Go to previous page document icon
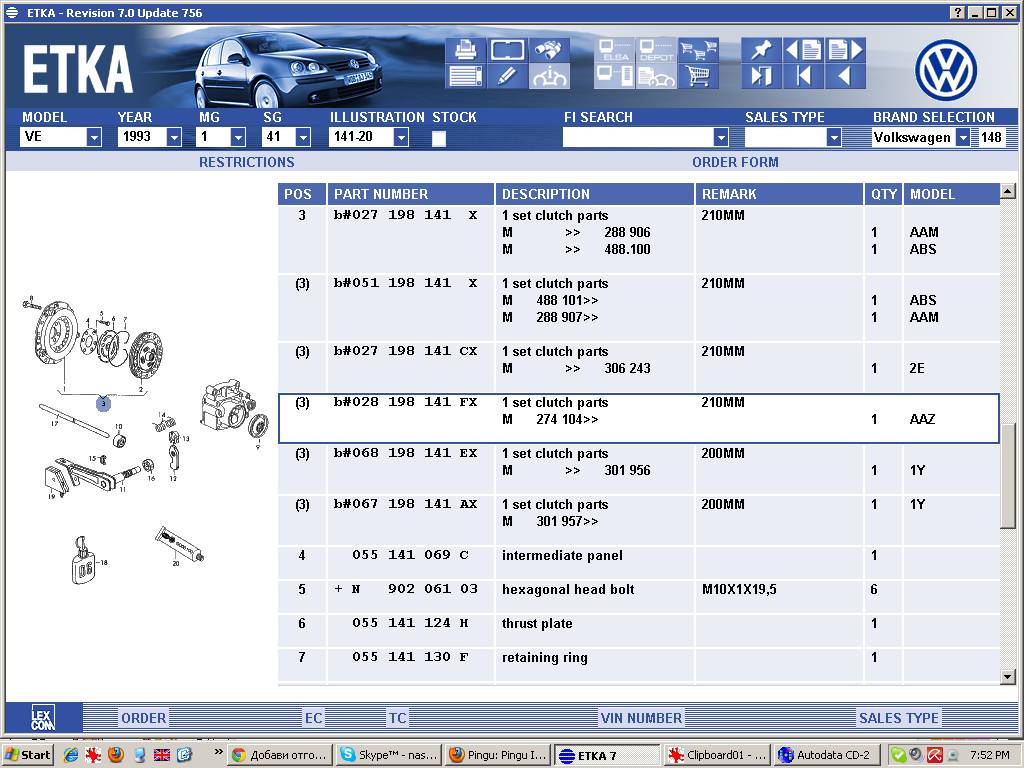The image size is (1024, 768). [x=803, y=49]
